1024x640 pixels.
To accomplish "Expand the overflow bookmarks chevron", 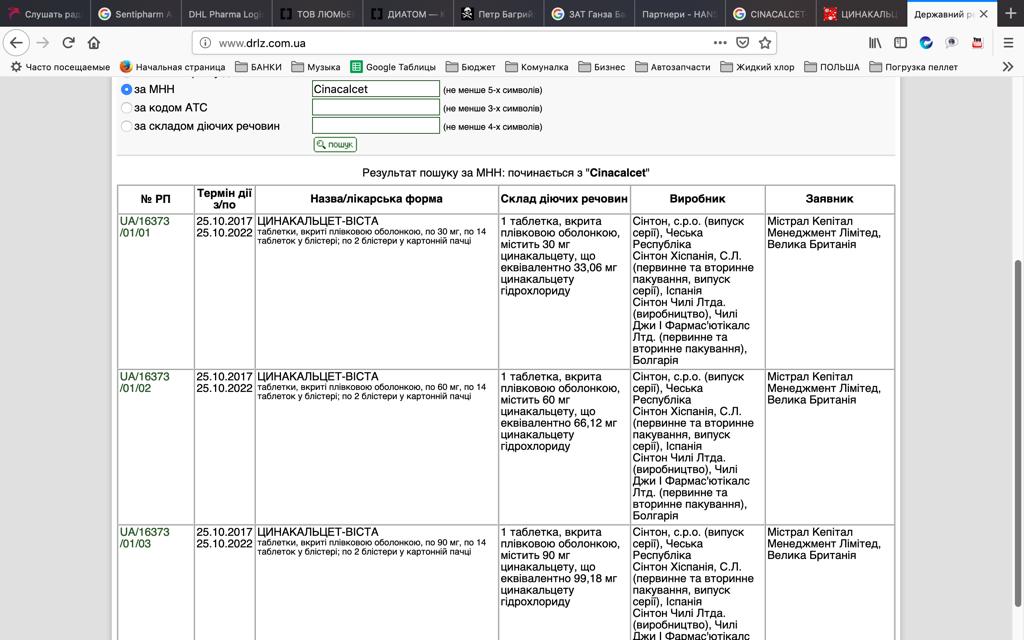I will tap(1007, 67).
